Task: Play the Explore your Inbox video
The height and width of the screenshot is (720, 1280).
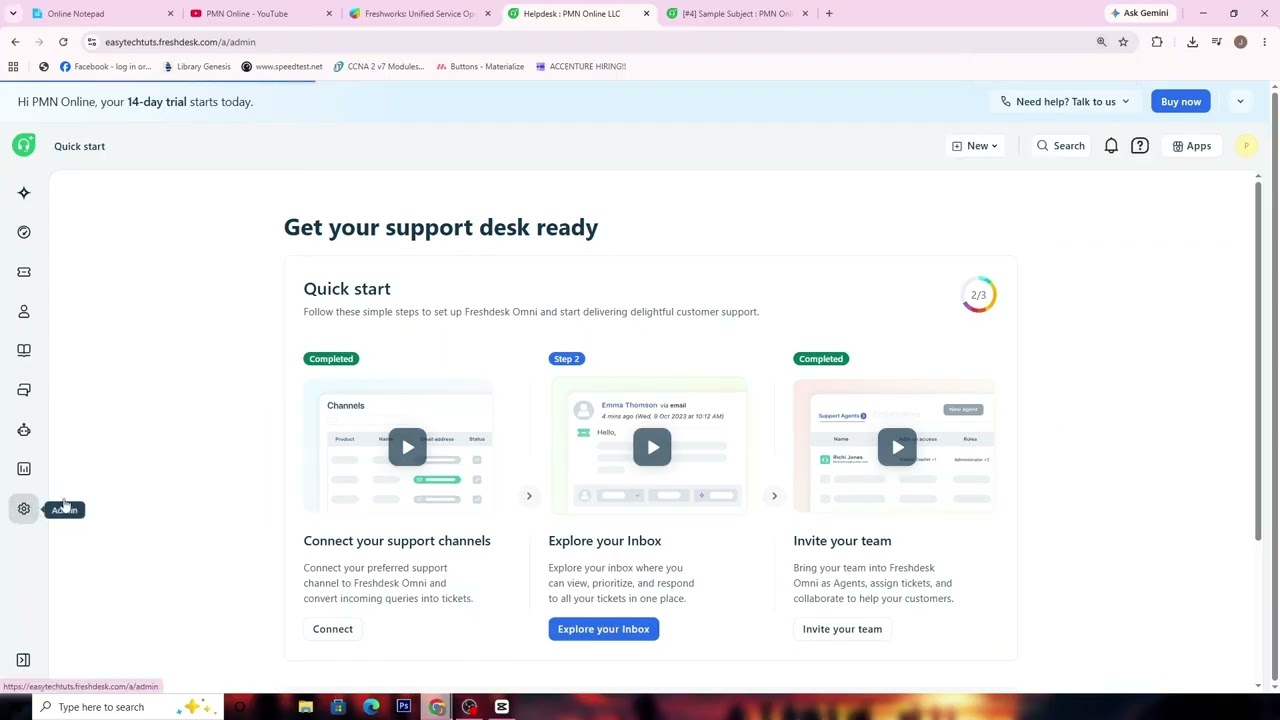Action: 652,447
